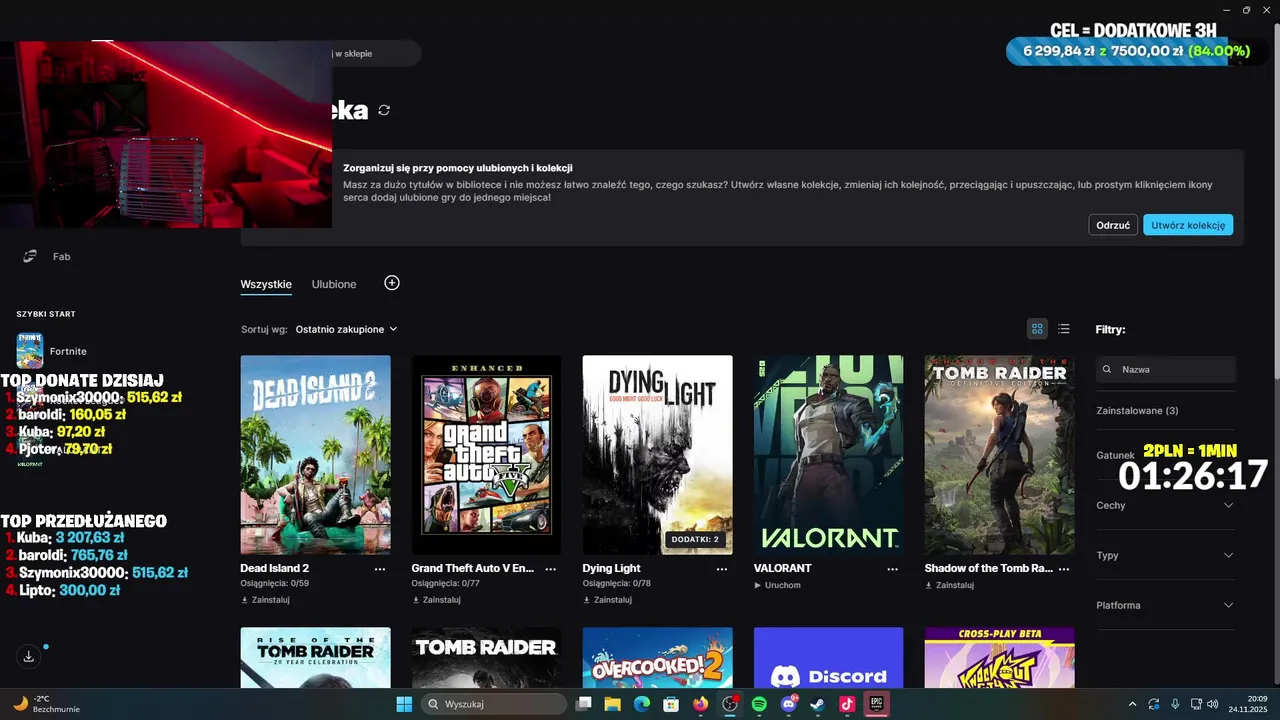Open the Overcooked! 2 cover thumbnail
This screenshot has height=720, width=1280.
coord(657,658)
